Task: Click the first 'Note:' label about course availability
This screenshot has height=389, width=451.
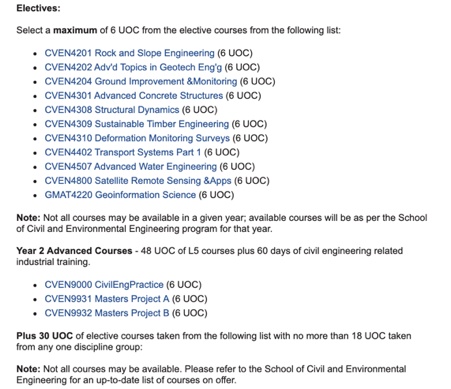Action: [28, 218]
